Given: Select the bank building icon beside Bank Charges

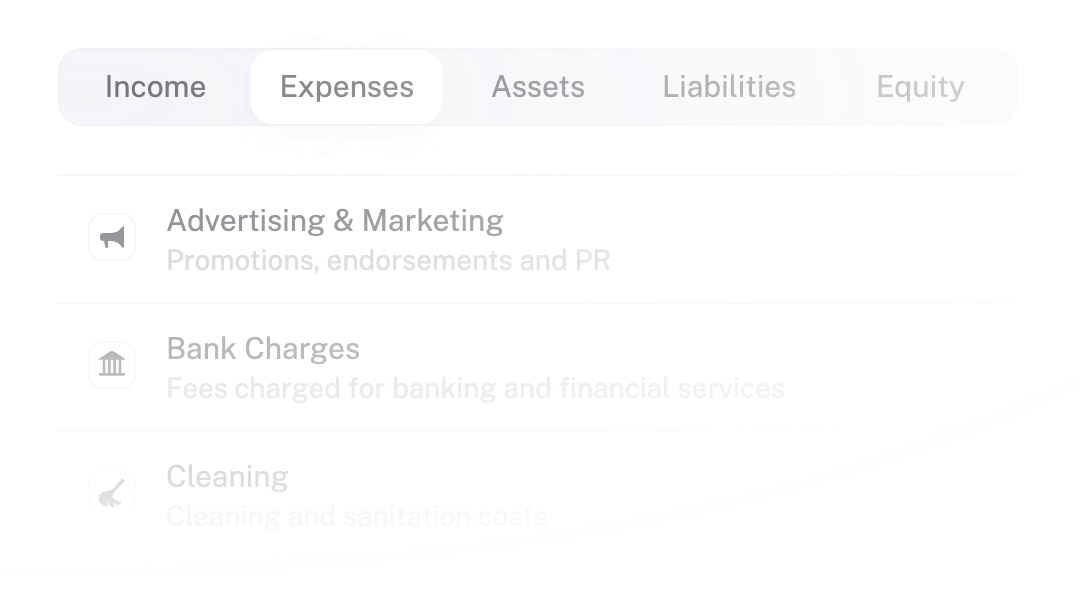Looking at the screenshot, I should (x=111, y=364).
